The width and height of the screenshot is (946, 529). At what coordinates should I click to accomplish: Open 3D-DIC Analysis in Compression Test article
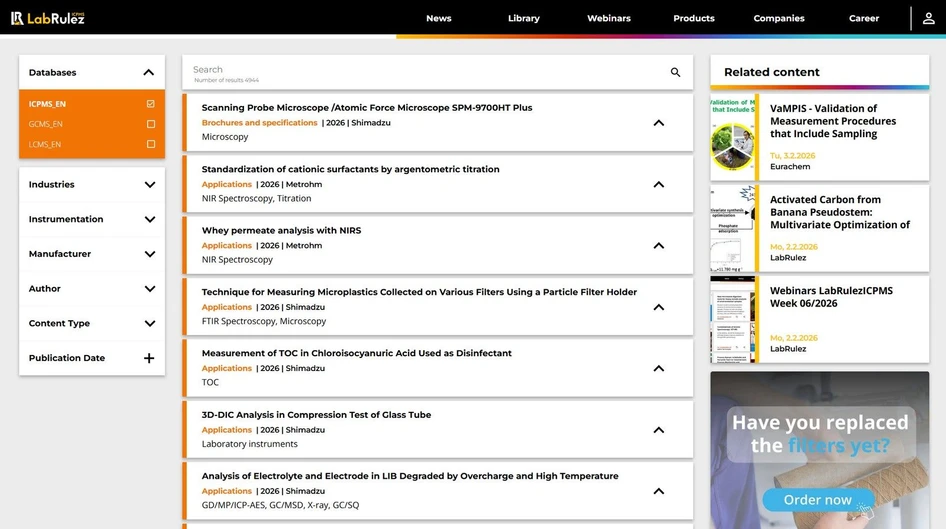[316, 414]
